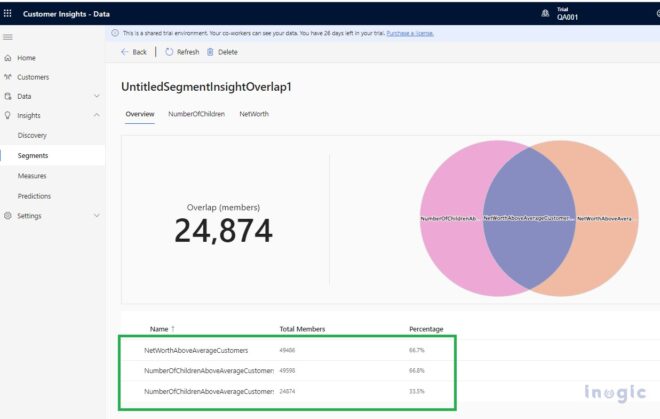Screen dimensions: 660x419
Task: Open Discovery under Insights
Action: (x=32, y=135)
